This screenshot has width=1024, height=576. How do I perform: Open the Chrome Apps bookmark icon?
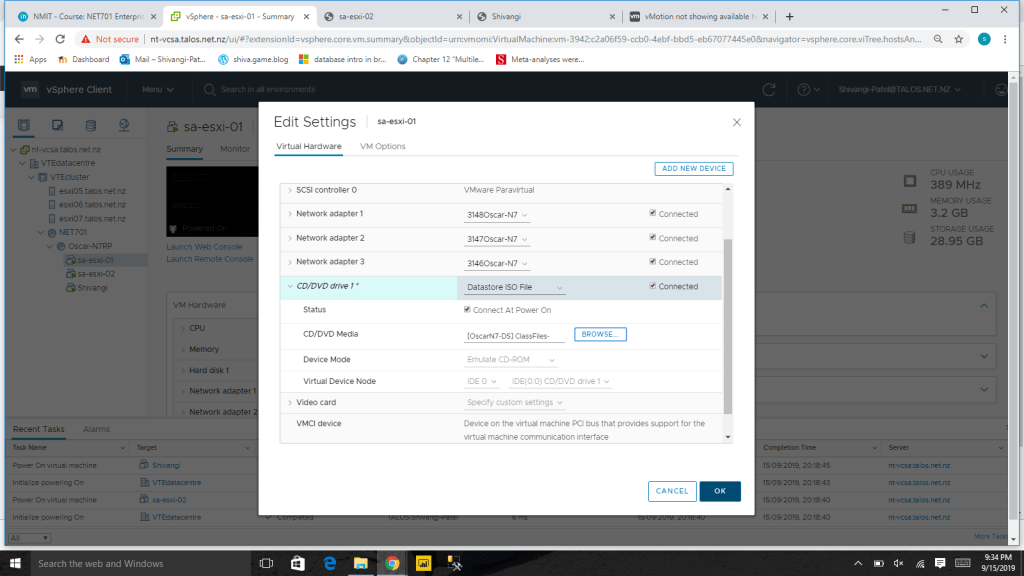coord(18,59)
